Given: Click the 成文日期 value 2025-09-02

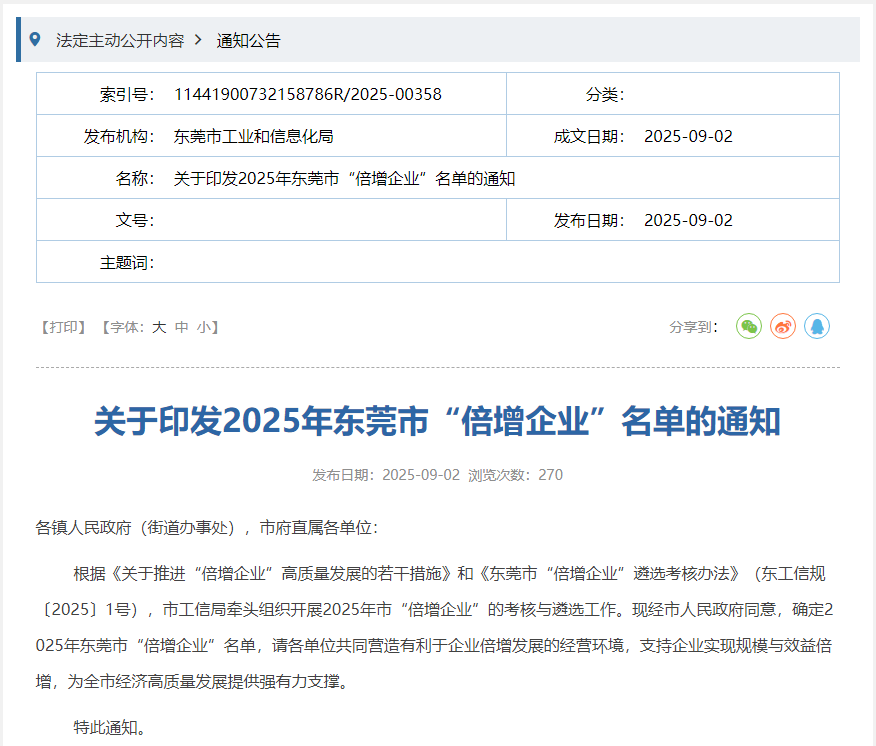Looking at the screenshot, I should [x=688, y=136].
